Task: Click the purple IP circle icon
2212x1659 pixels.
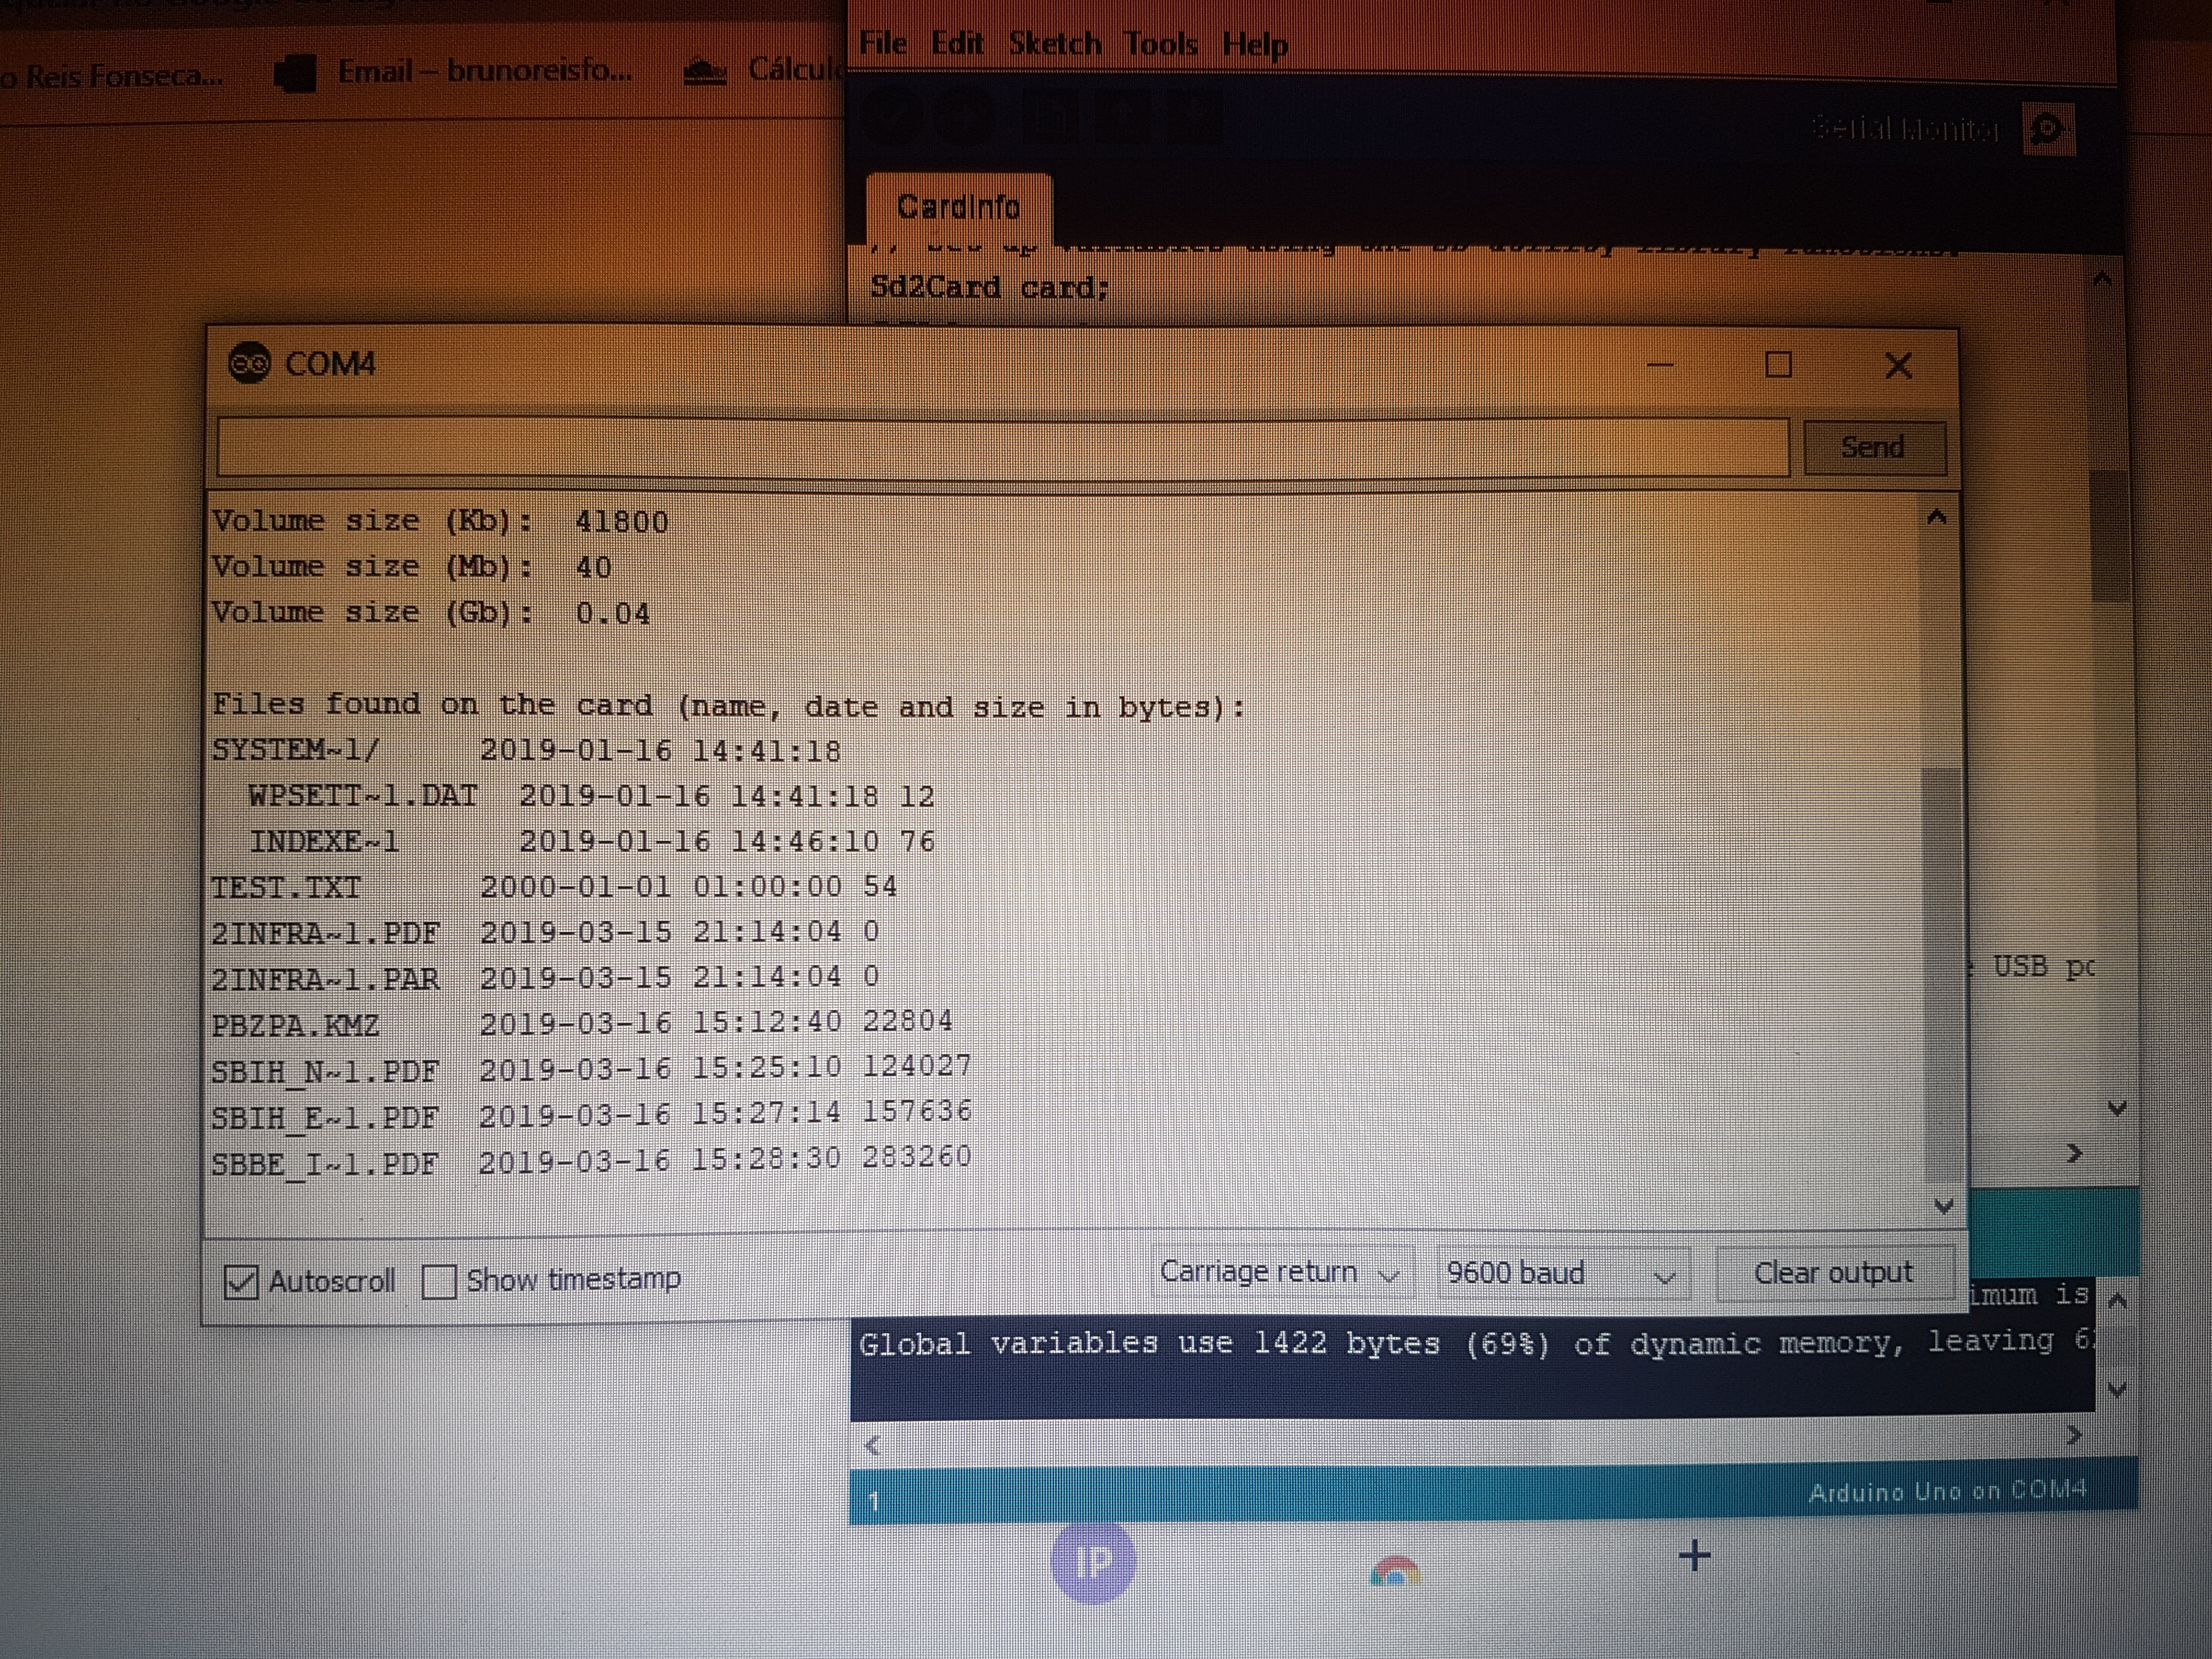Action: (x=1092, y=1562)
